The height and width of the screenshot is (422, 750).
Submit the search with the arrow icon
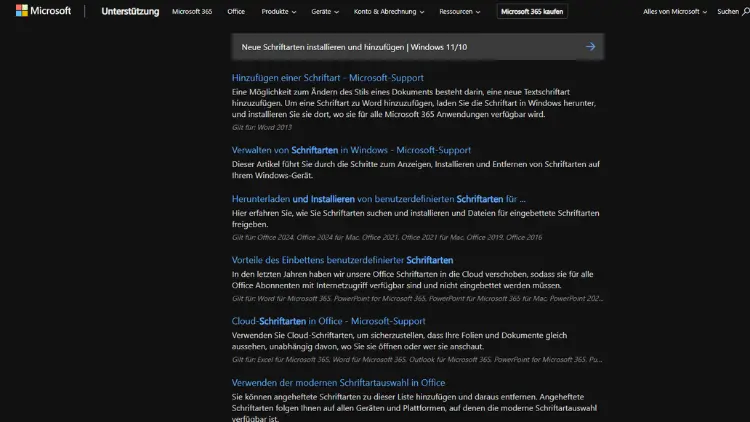(x=590, y=47)
